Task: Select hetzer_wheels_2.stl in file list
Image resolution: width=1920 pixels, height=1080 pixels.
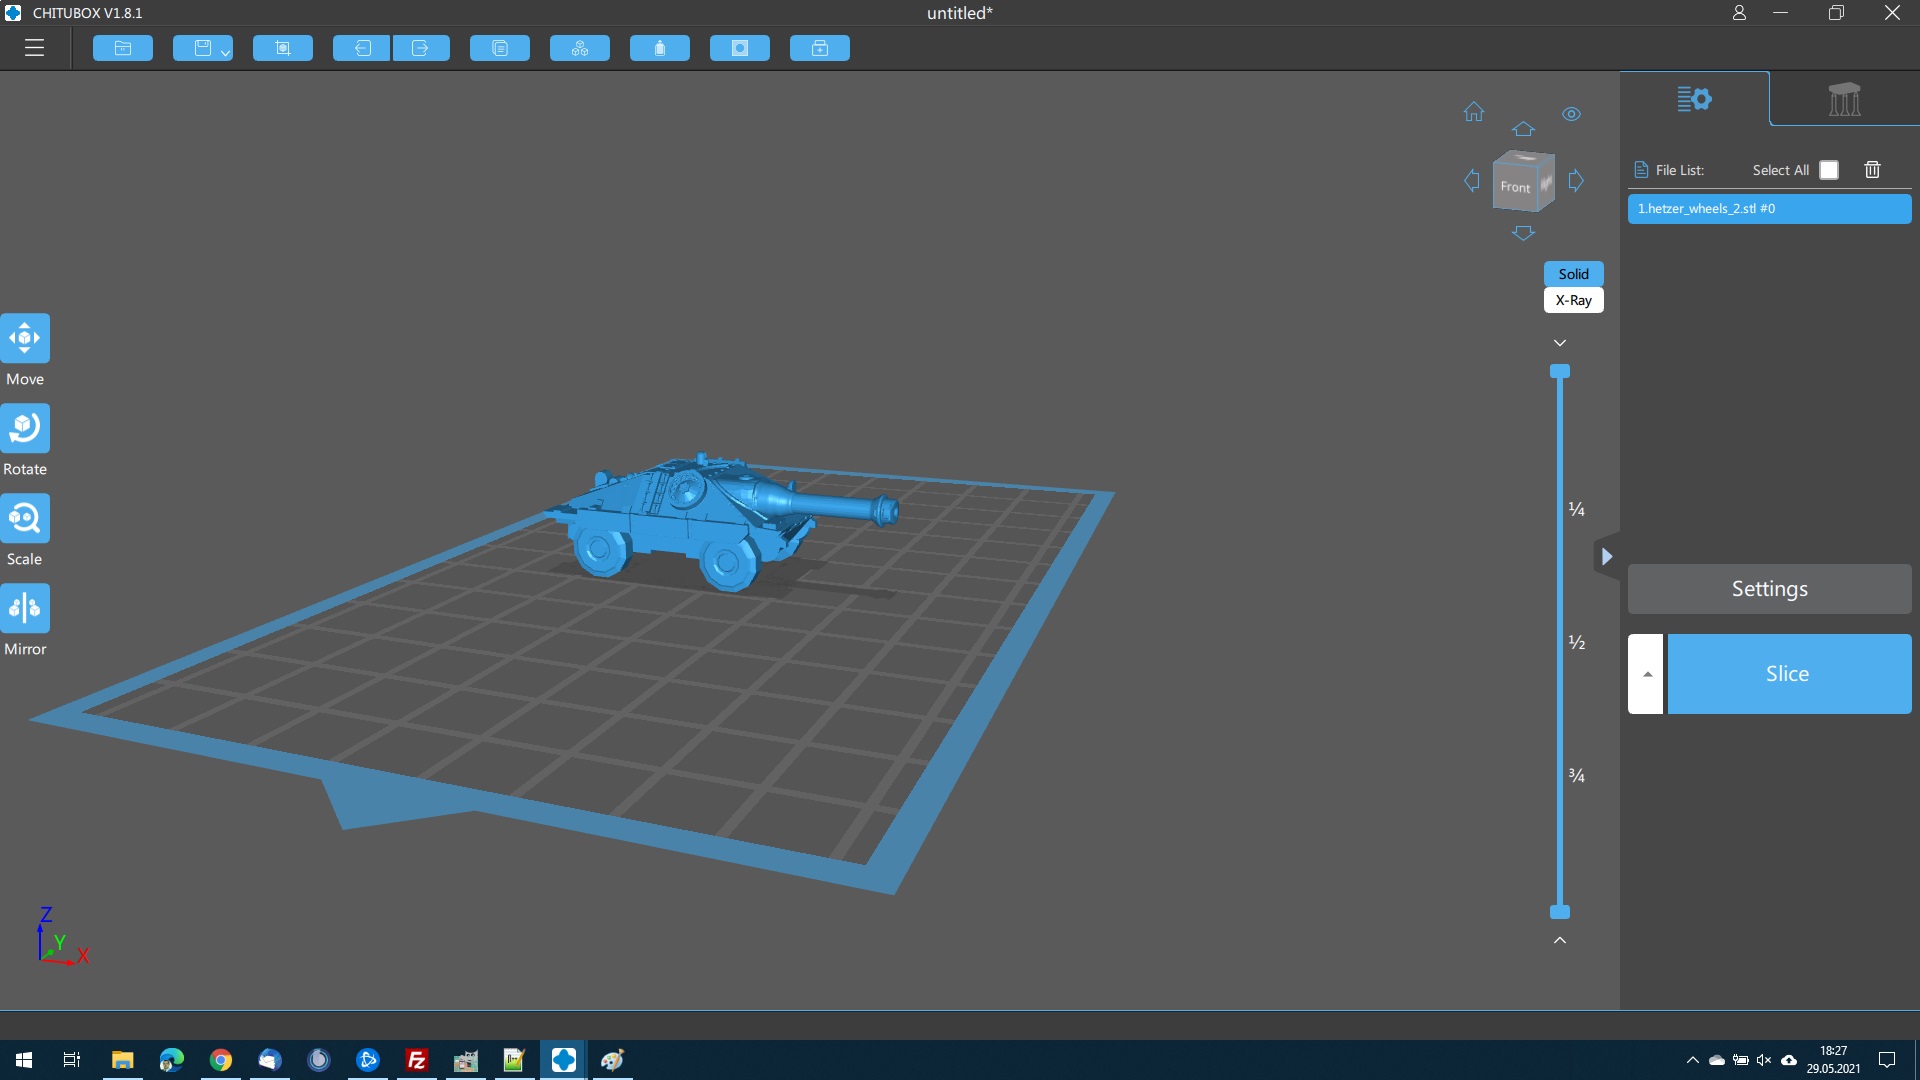Action: (1768, 209)
